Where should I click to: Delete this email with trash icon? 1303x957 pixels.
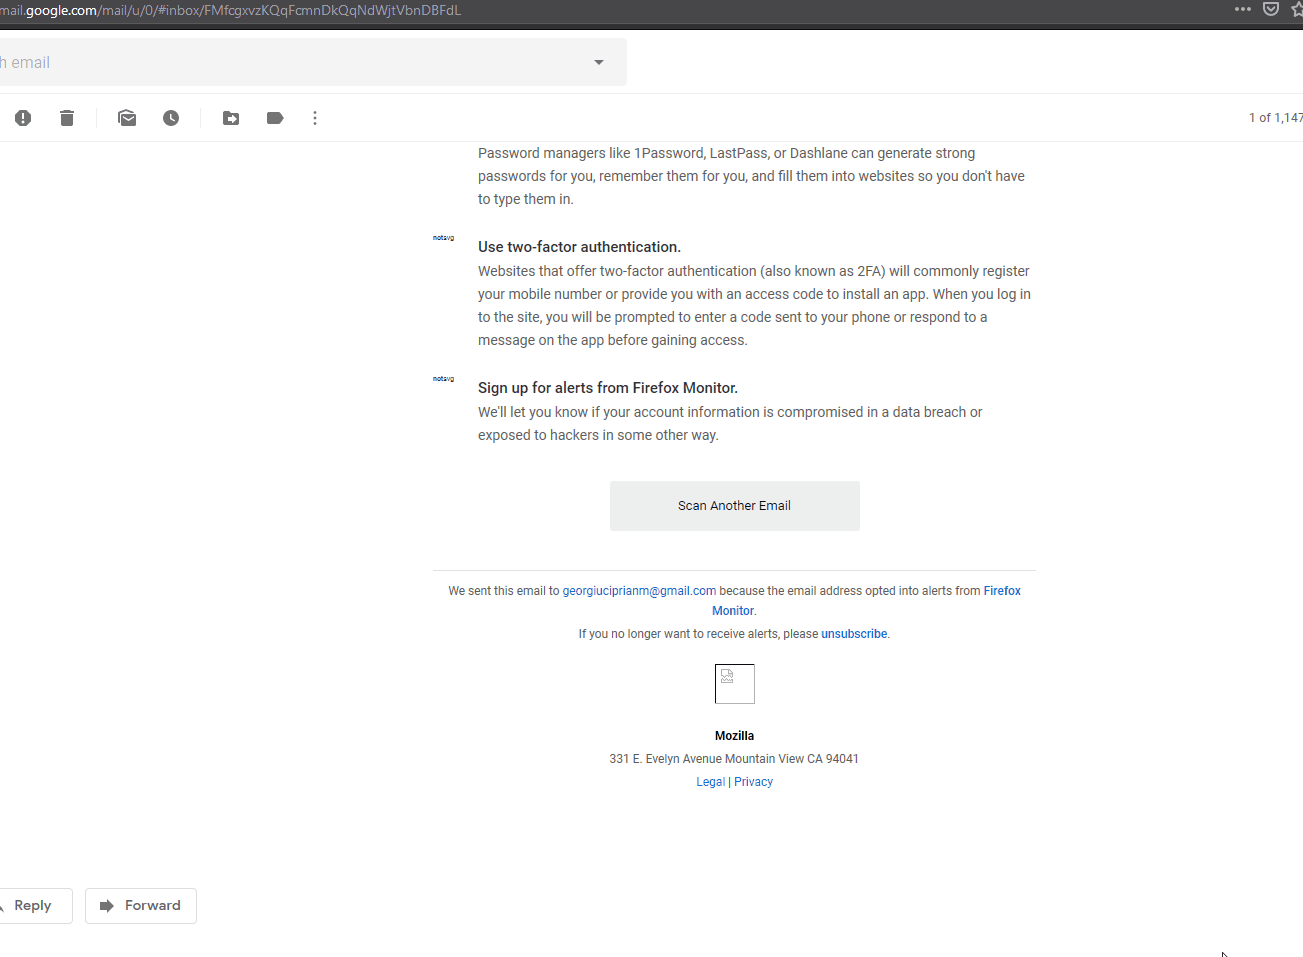[67, 118]
